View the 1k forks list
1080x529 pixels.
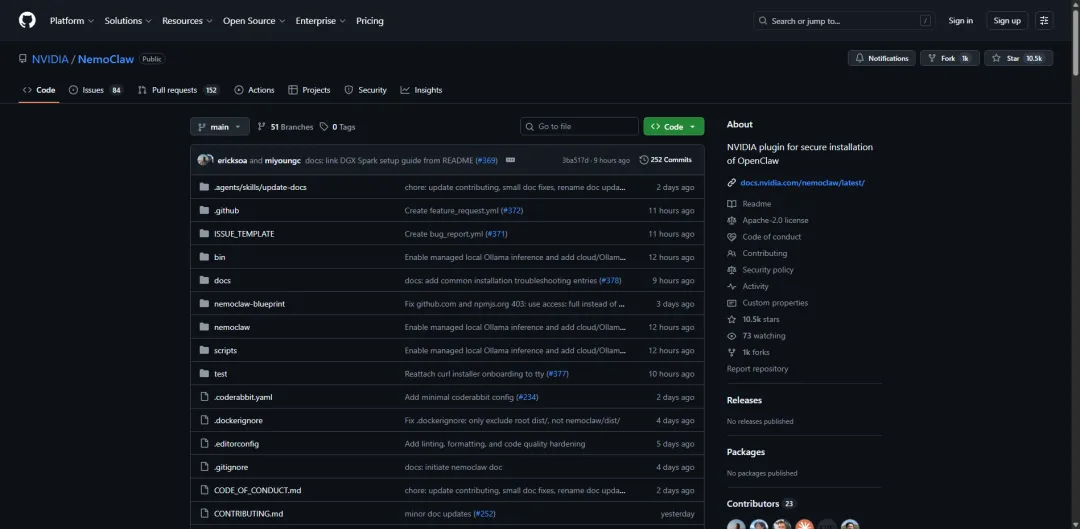click(x=748, y=353)
